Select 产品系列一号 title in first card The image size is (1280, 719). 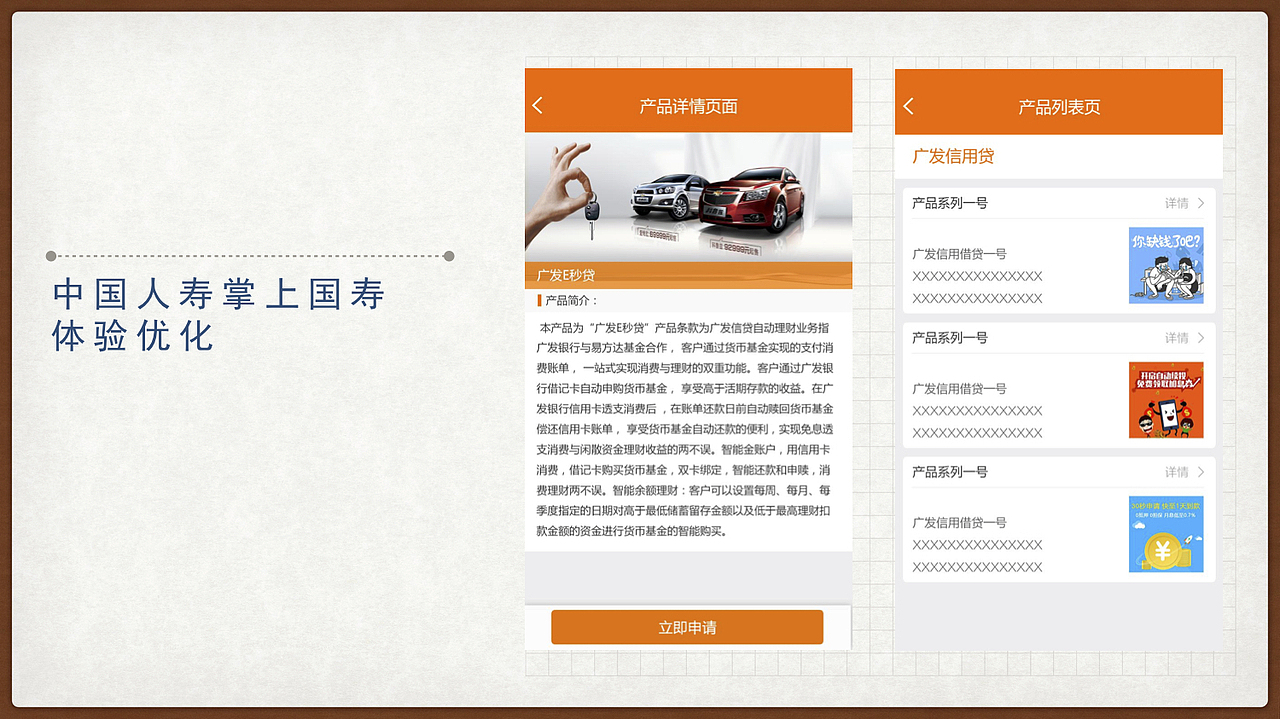click(950, 203)
